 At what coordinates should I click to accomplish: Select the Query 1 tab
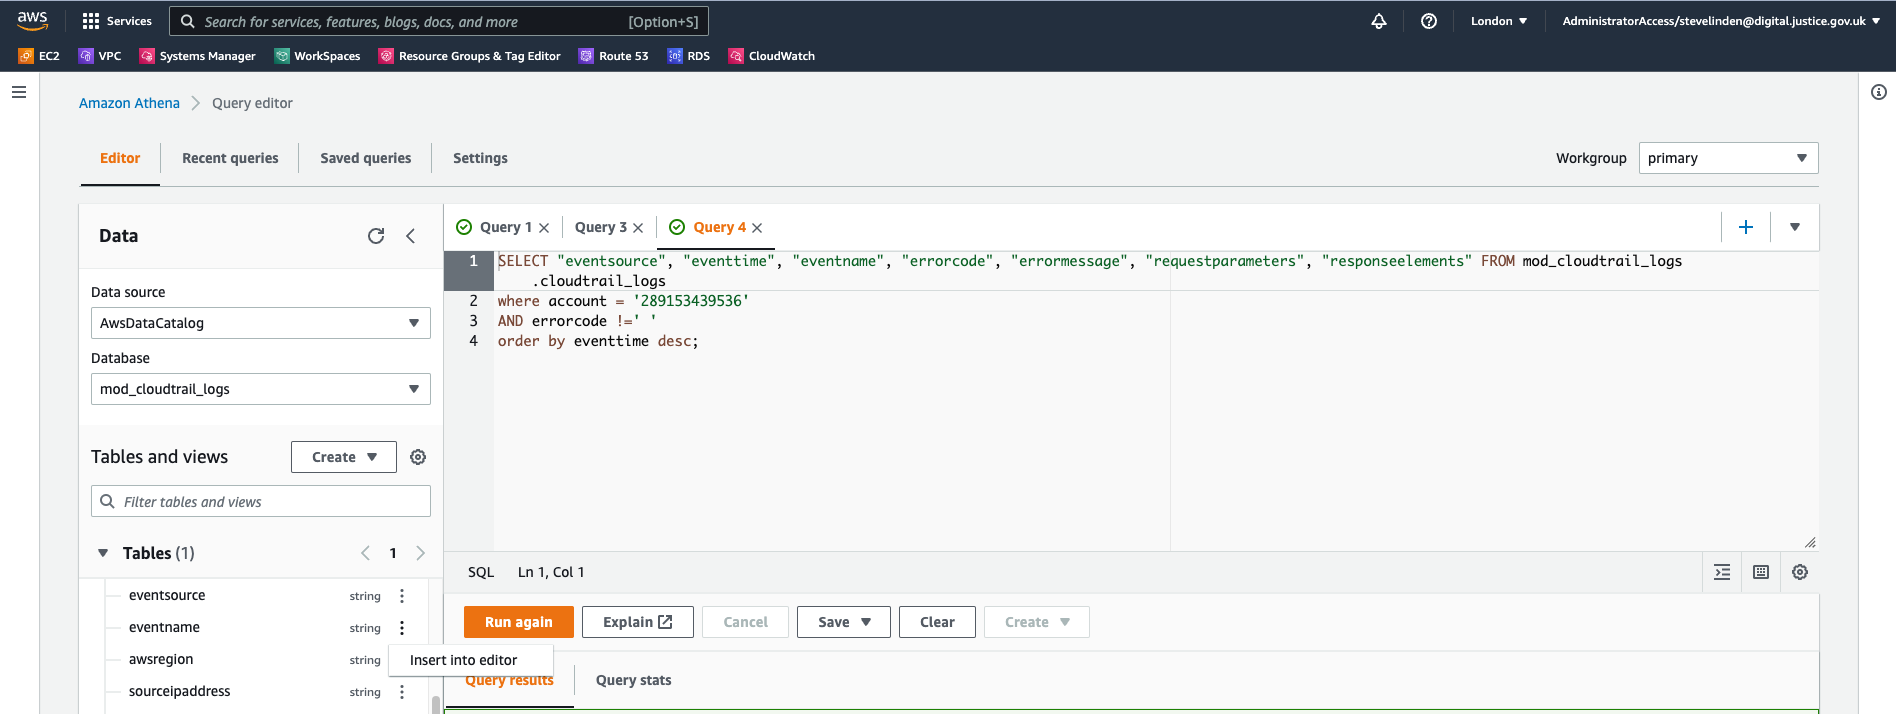pos(506,227)
